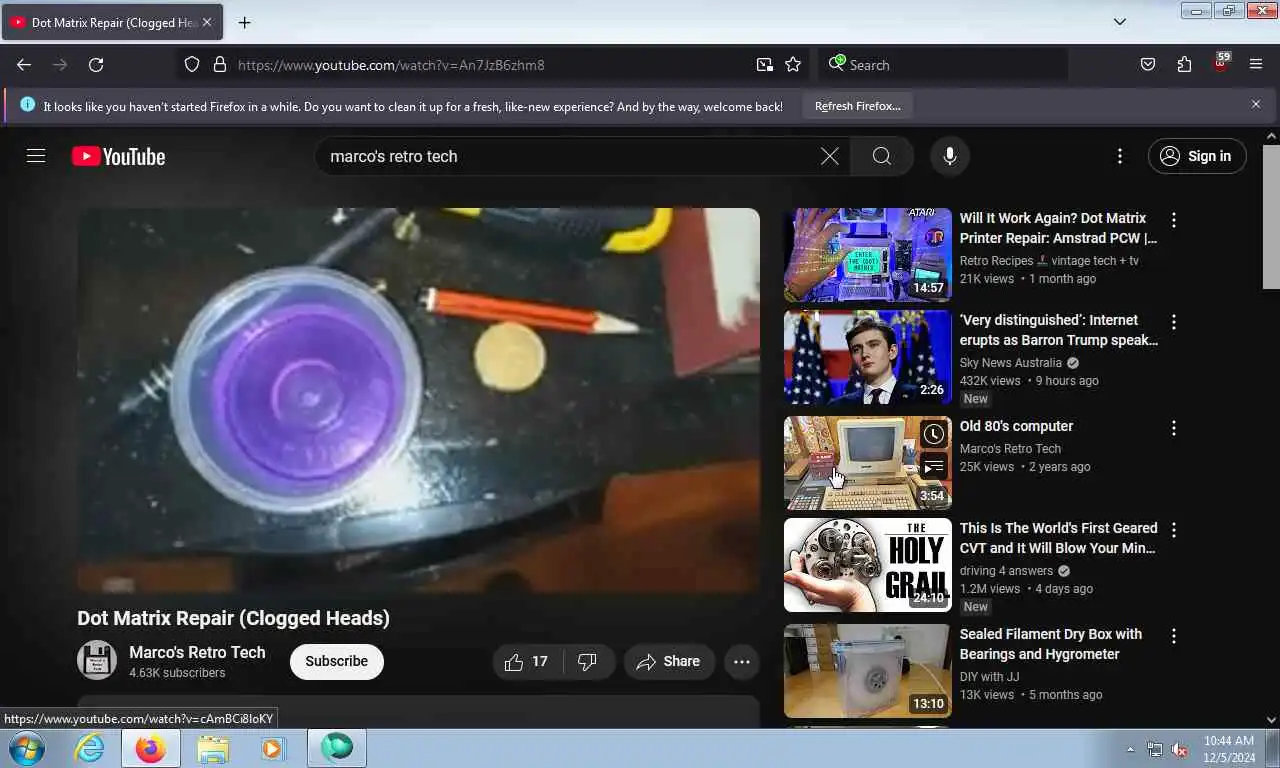Open the HOLY GRAIL CVT video thumbnail
This screenshot has height=768, width=1280.
(867, 565)
